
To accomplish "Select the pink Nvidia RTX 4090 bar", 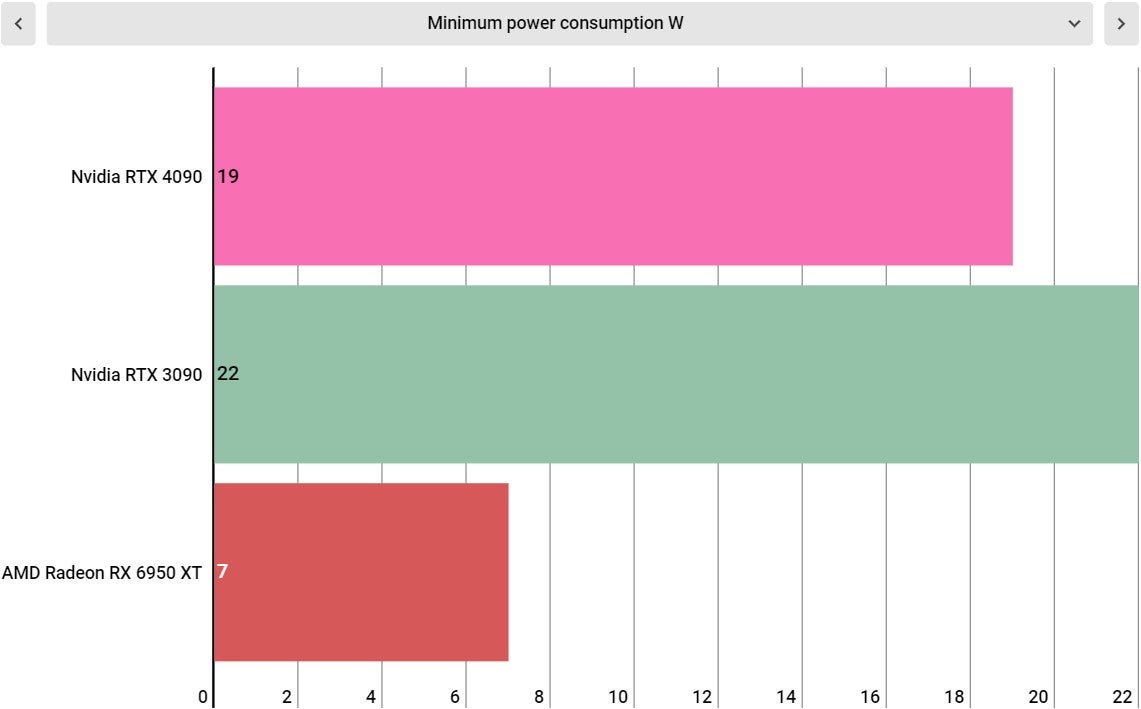I will 612,176.
